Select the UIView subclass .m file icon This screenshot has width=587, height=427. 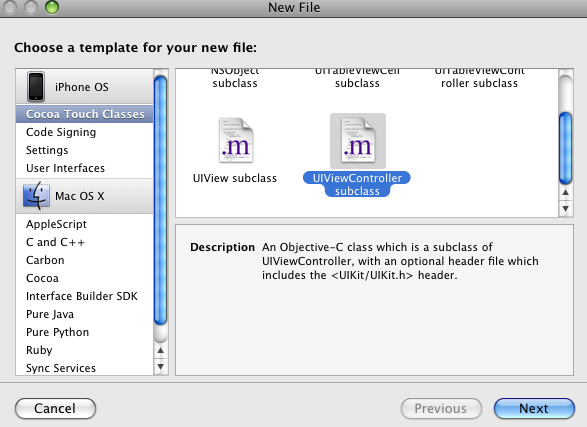click(236, 140)
